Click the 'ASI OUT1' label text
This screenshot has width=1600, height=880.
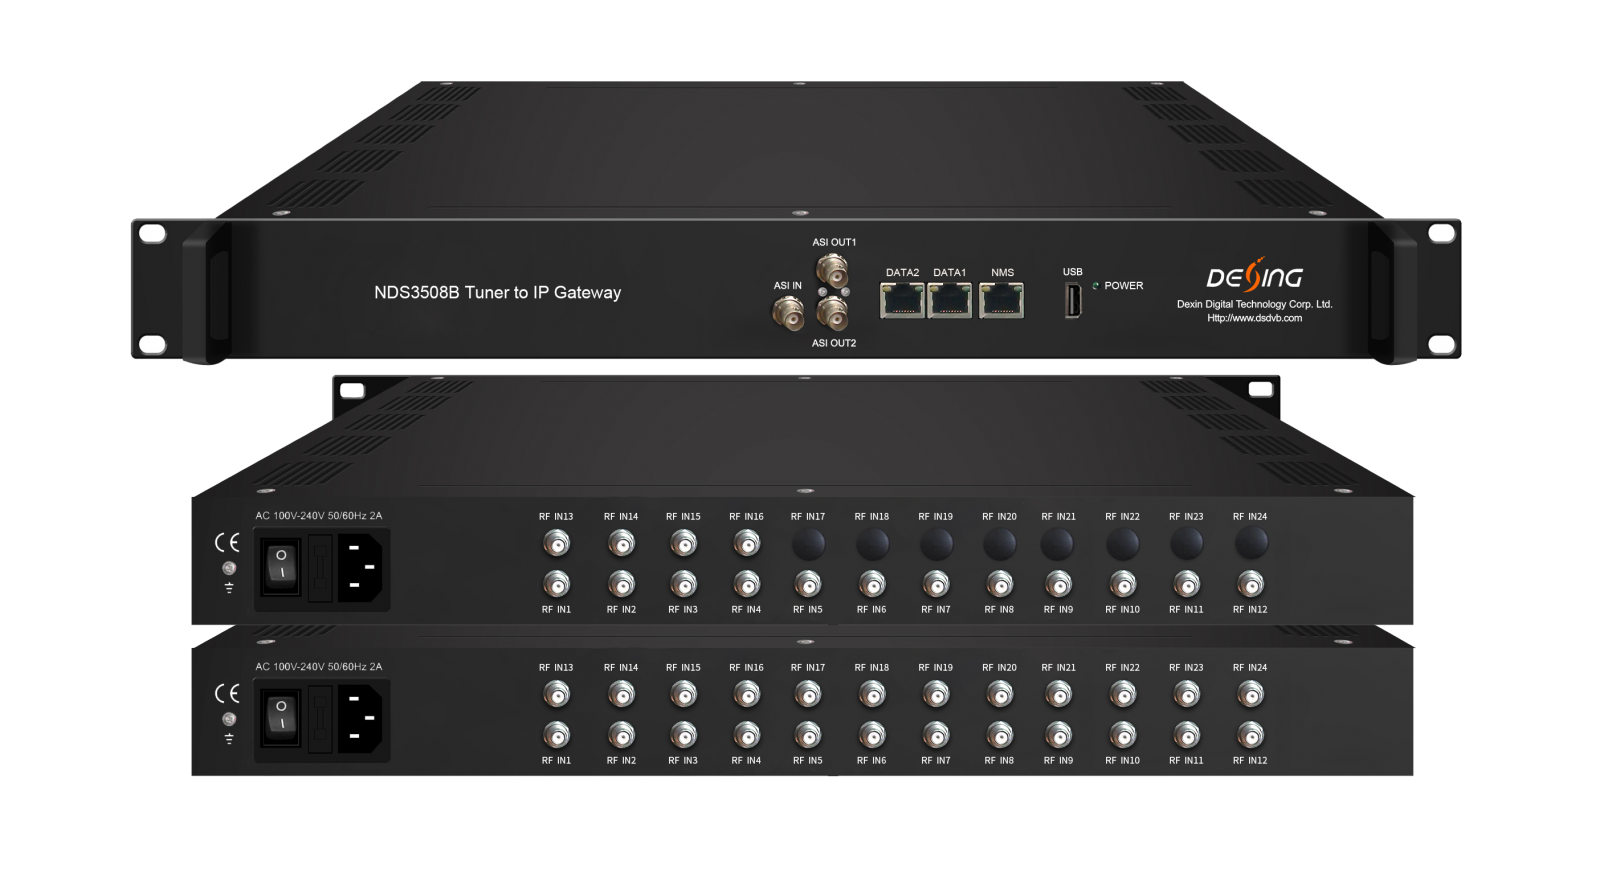(x=834, y=242)
